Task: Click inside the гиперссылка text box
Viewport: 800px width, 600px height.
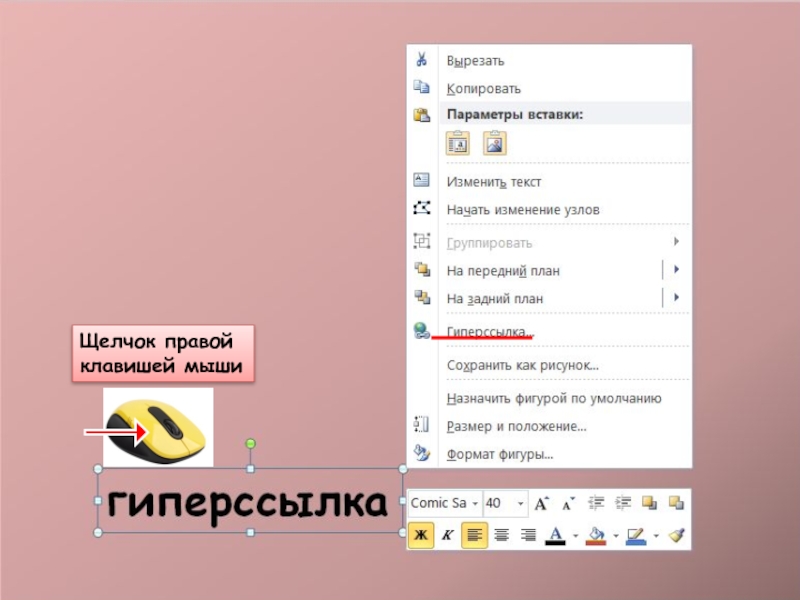Action: (249, 501)
